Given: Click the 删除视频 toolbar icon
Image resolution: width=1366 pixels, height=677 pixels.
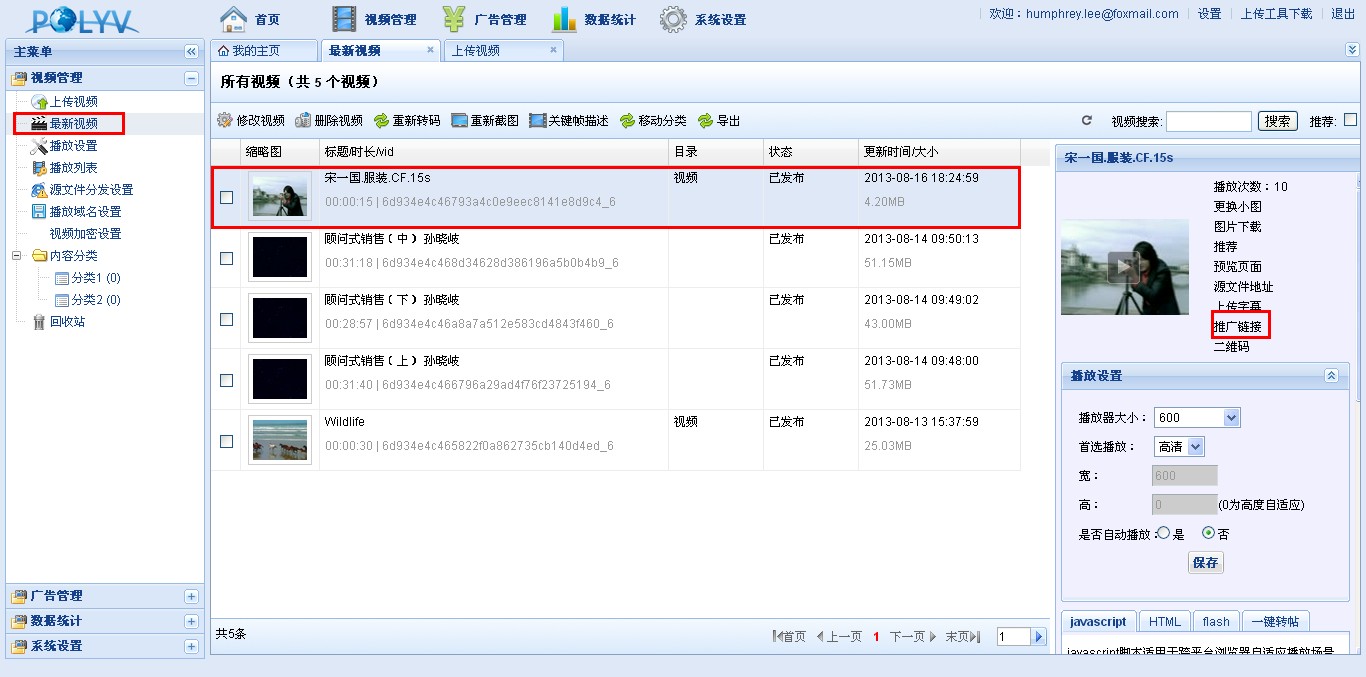Looking at the screenshot, I should (x=303, y=120).
